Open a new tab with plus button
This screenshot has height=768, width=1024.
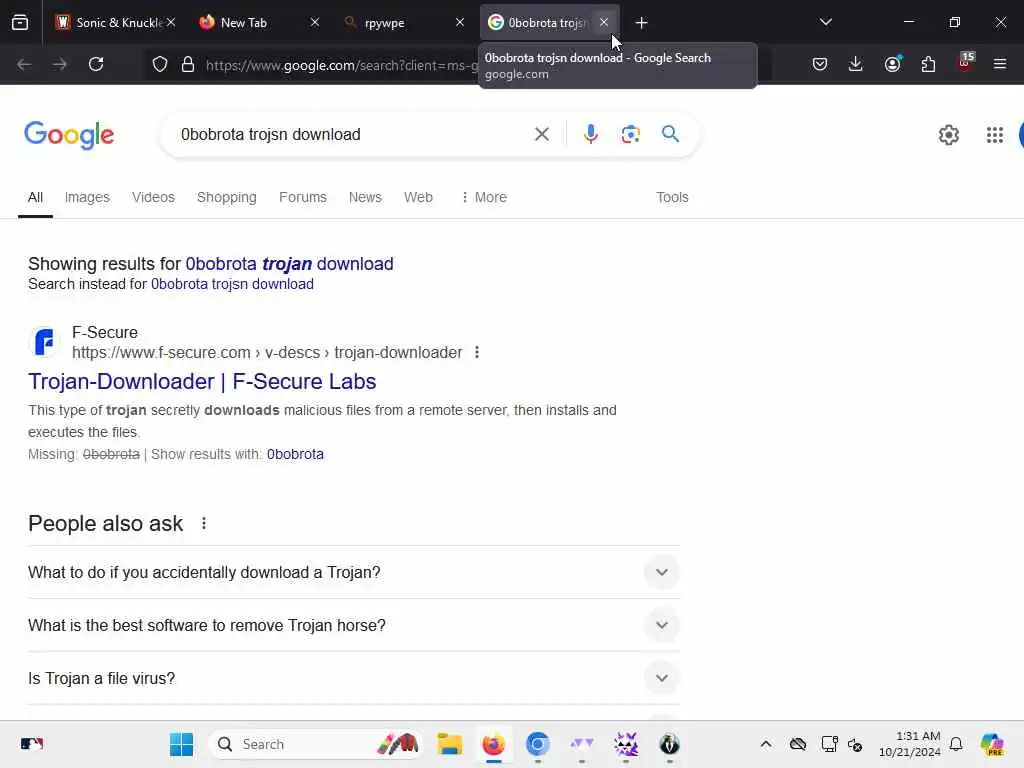click(641, 23)
